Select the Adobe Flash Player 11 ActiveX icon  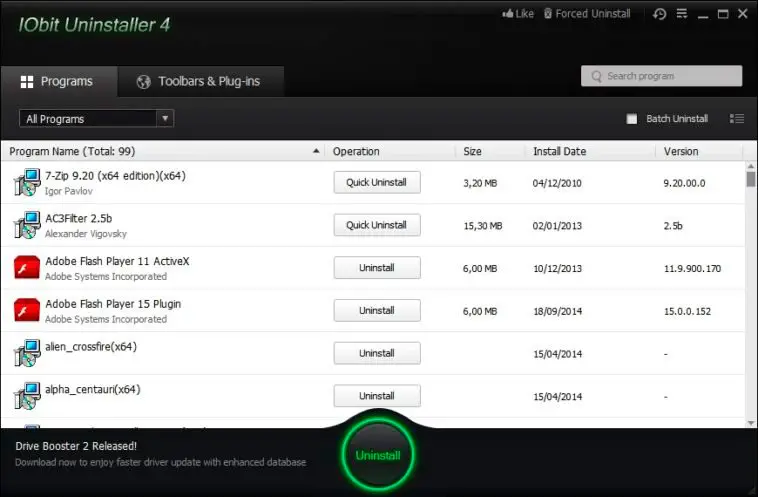[x=27, y=268]
